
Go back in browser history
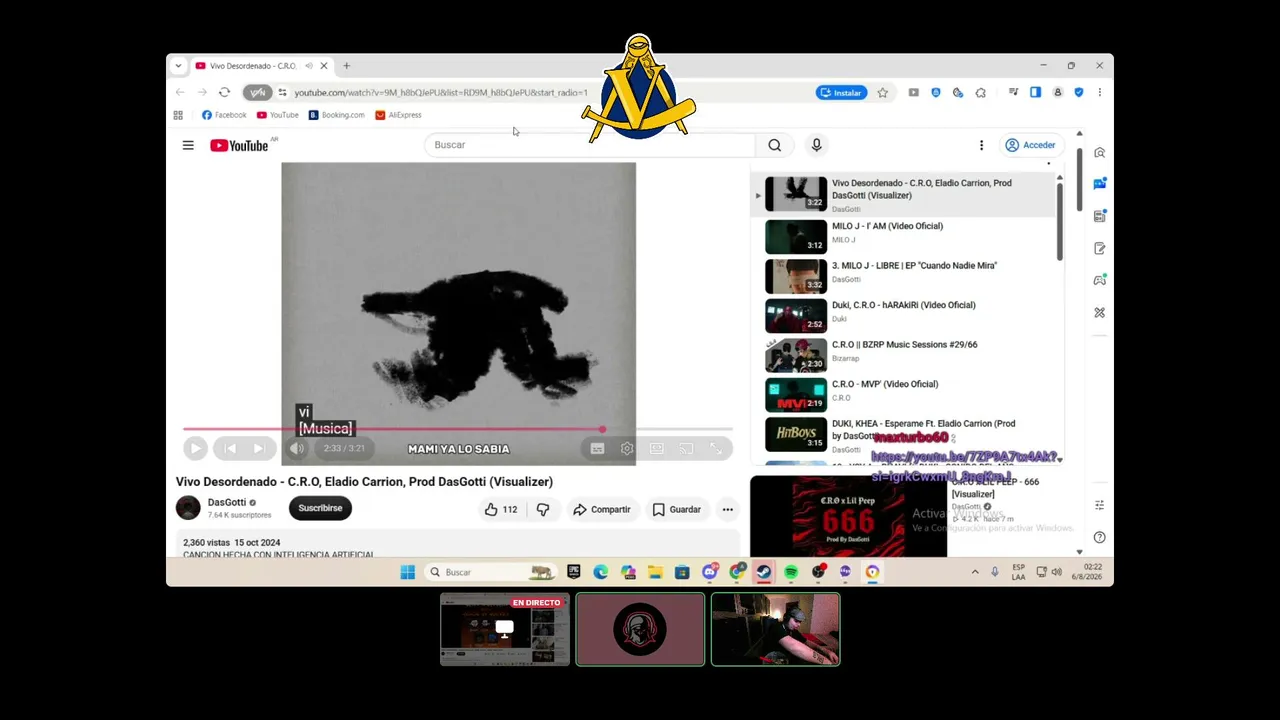pyautogui.click(x=180, y=92)
